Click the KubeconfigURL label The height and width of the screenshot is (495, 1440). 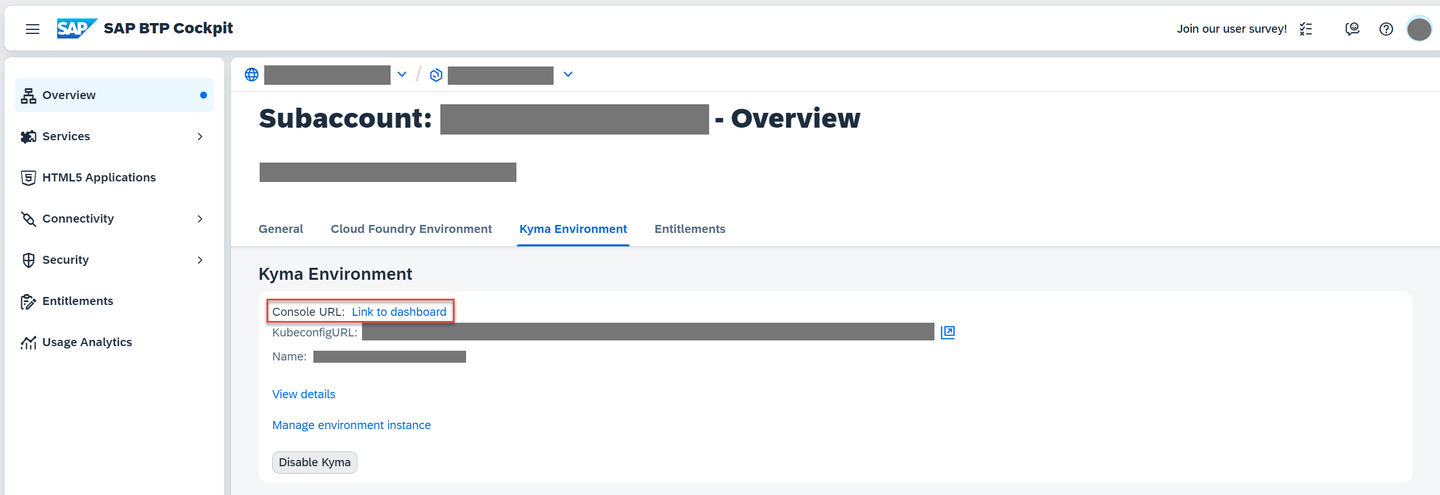[x=315, y=332]
